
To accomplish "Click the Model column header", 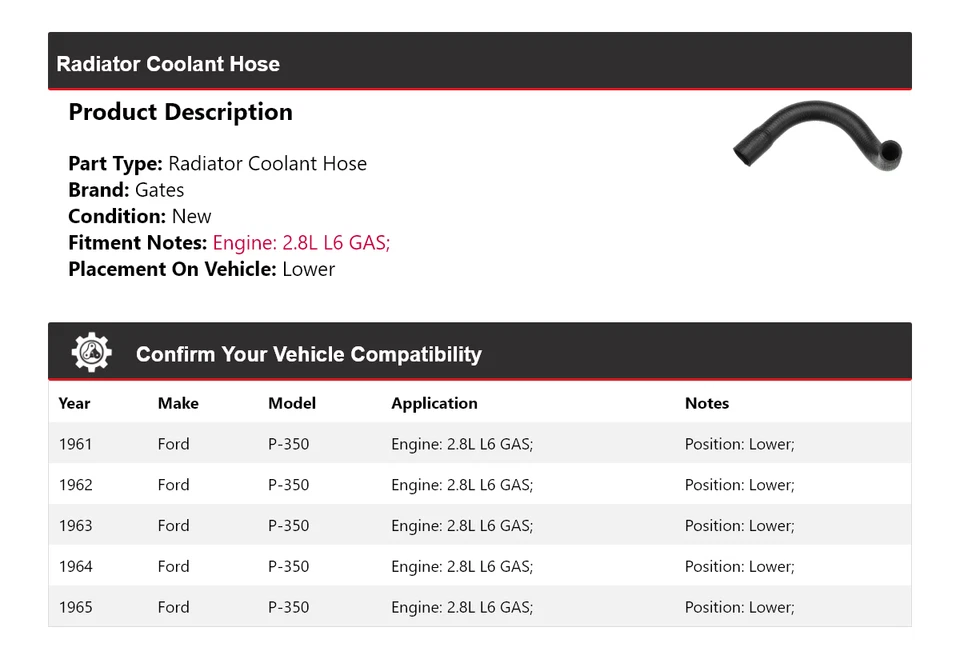I will (x=291, y=403).
